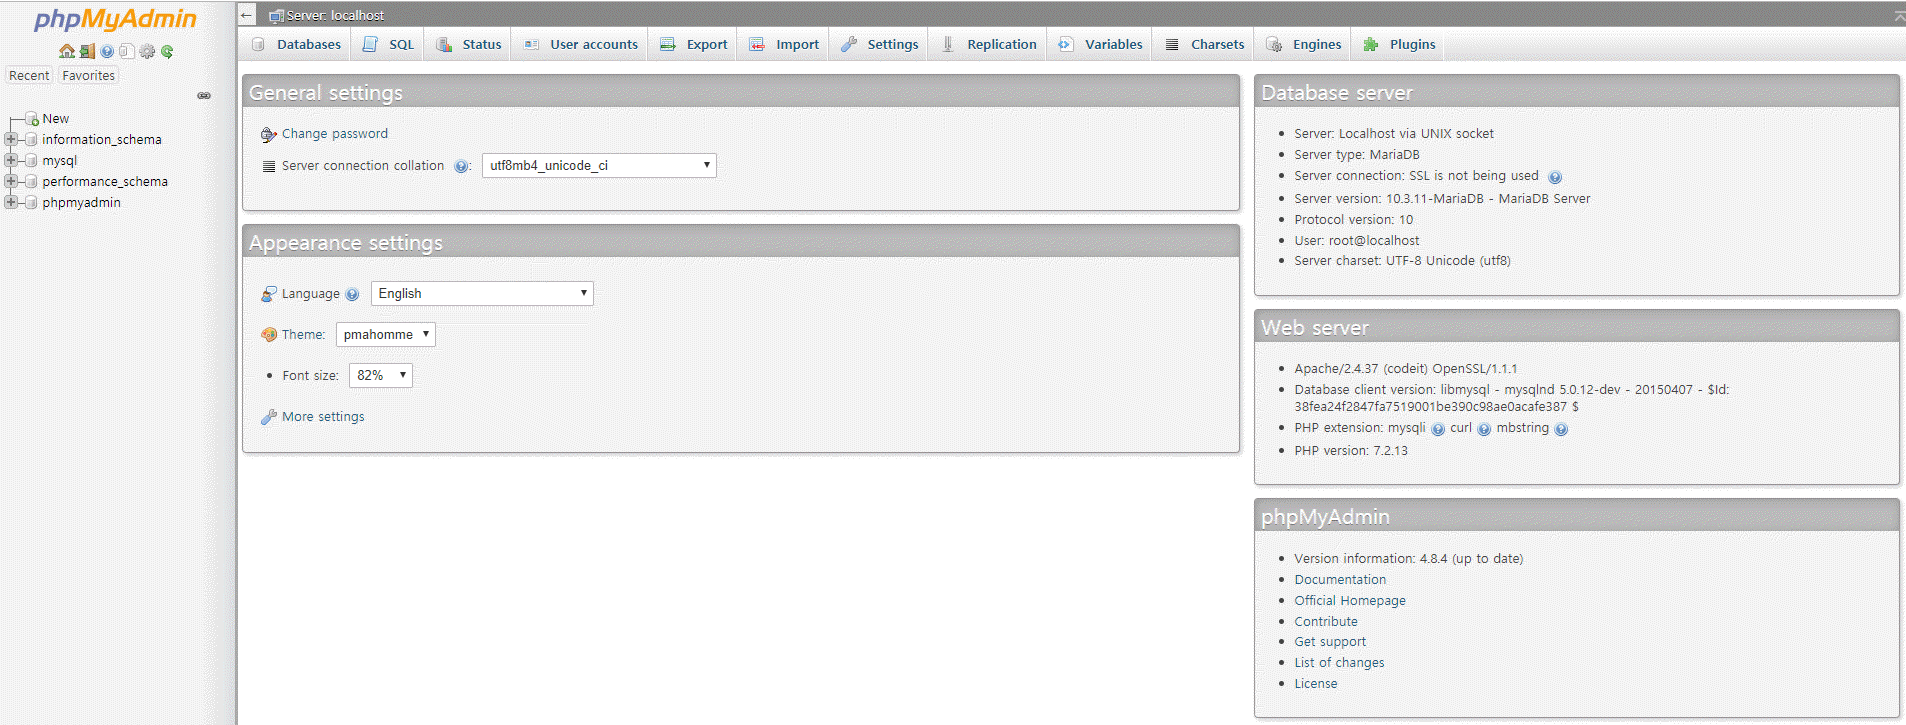Open the Engines tab

point(1304,45)
